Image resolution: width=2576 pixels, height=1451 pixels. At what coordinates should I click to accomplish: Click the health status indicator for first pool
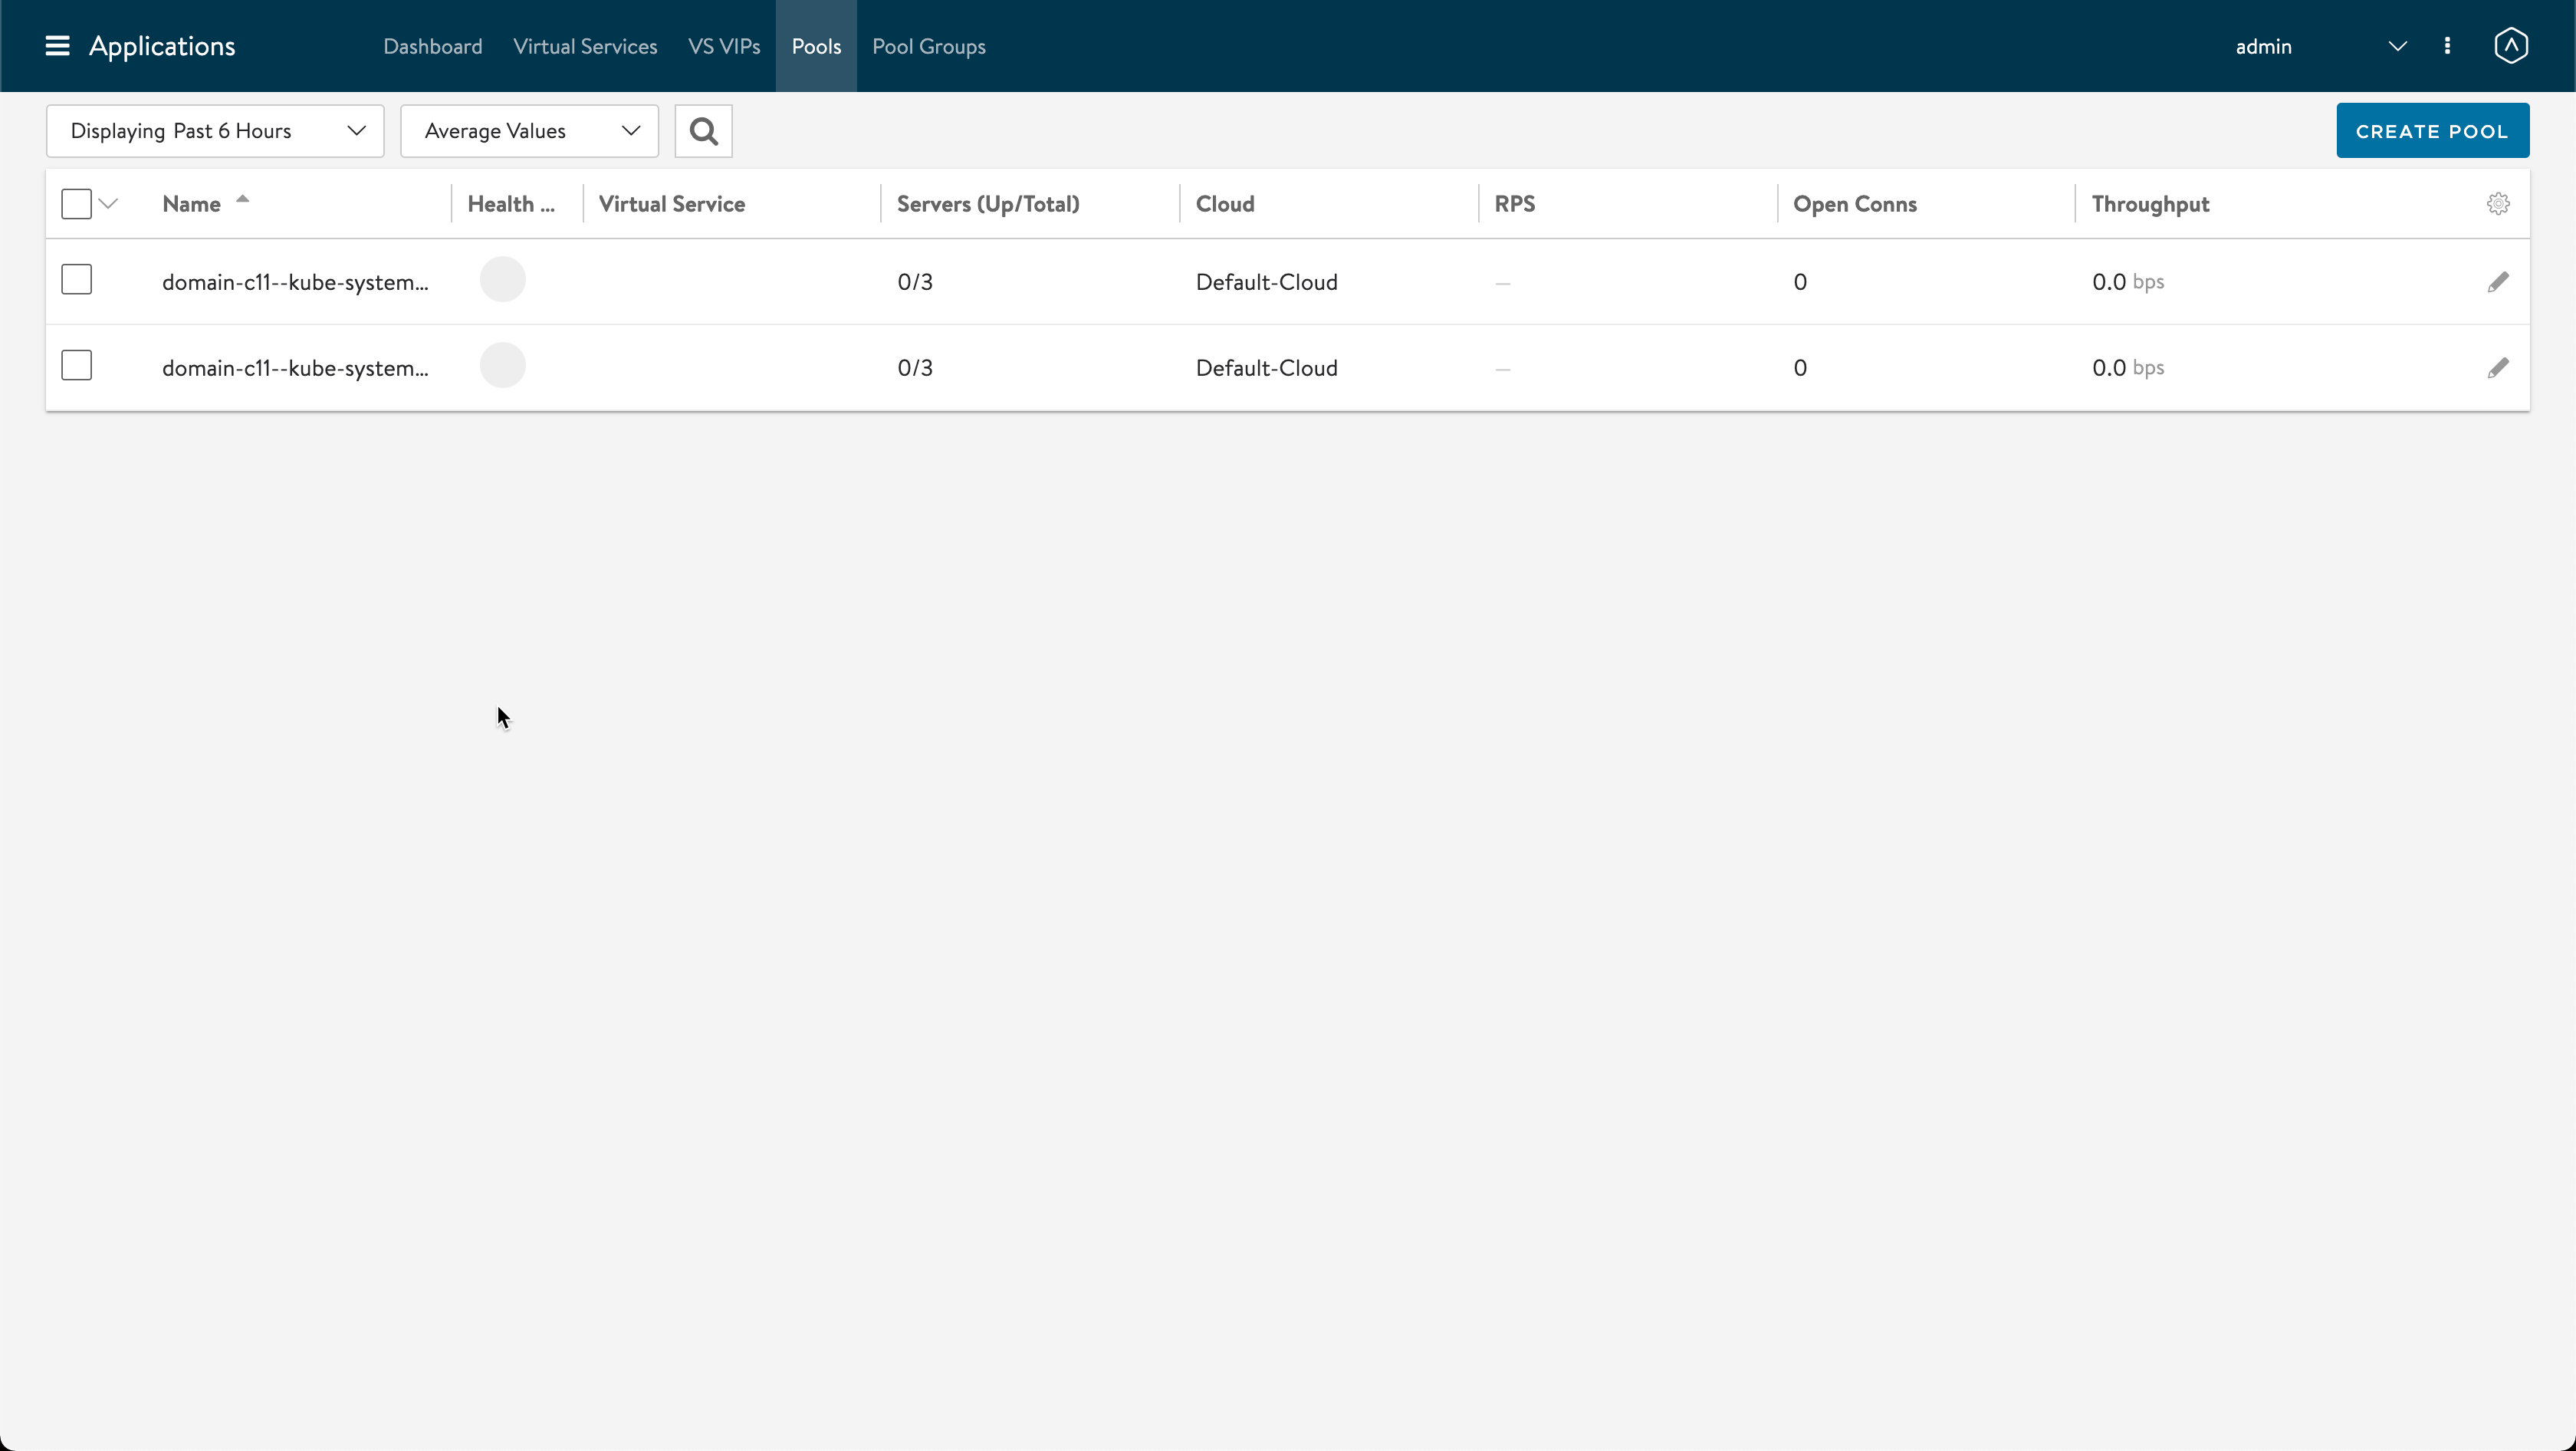pos(502,280)
